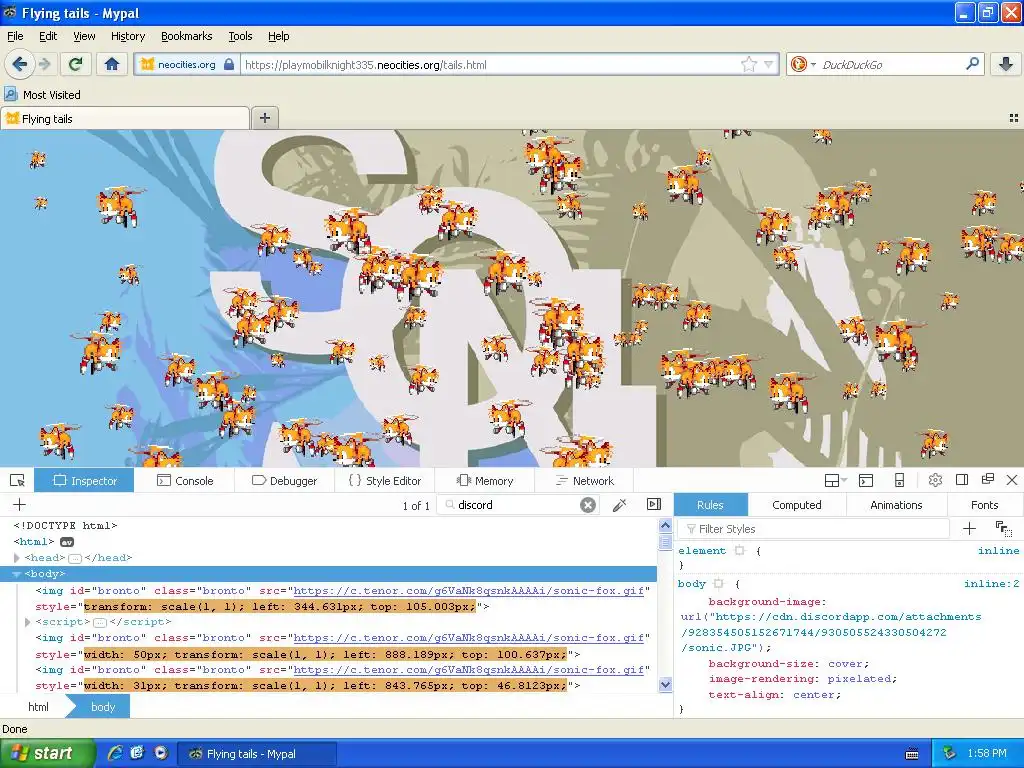Reload the page with the refresh button
The image size is (1024, 768).
(x=76, y=64)
